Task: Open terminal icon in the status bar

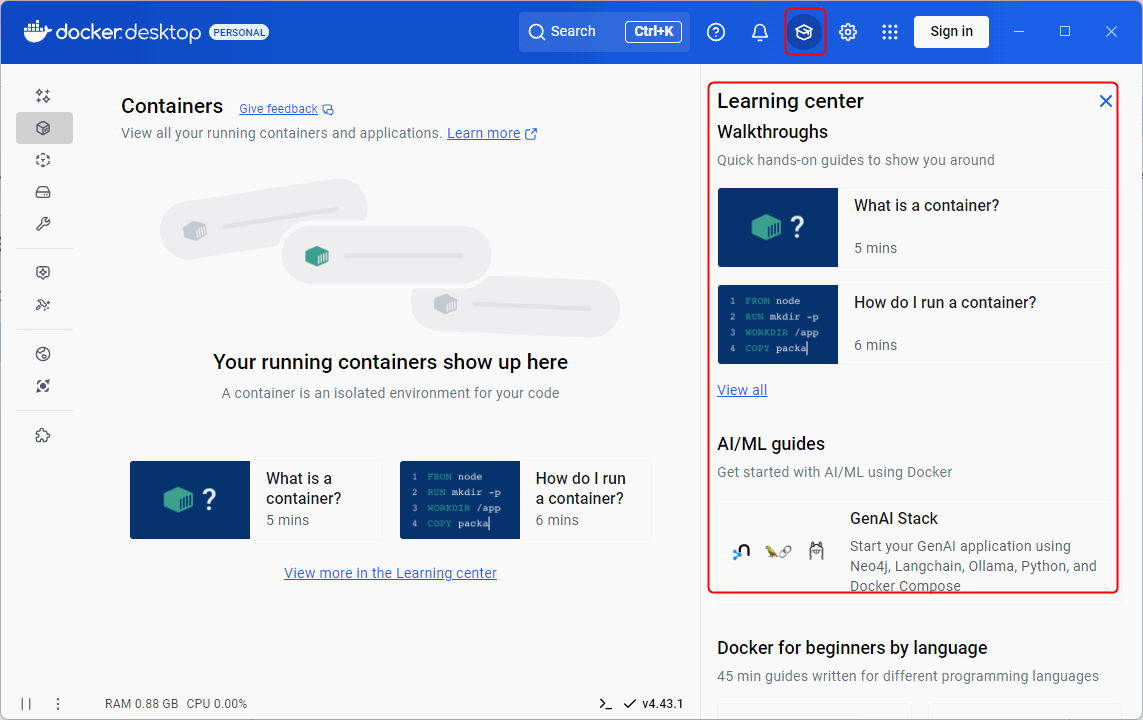Action: [x=605, y=704]
